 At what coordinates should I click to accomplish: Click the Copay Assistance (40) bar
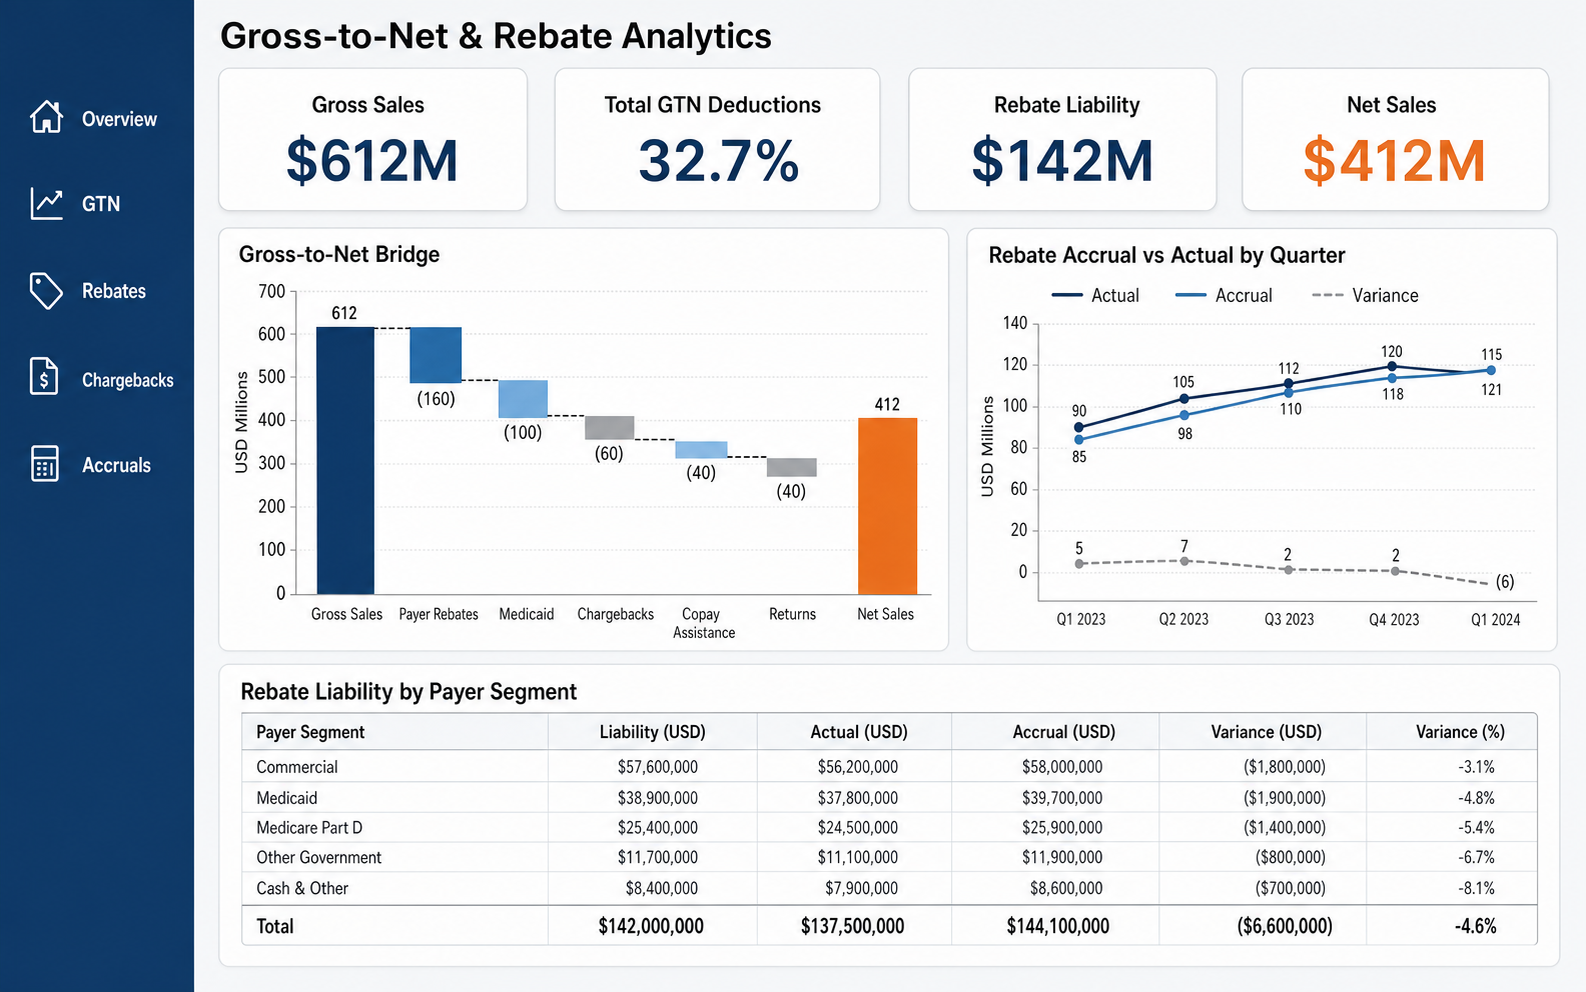point(701,450)
